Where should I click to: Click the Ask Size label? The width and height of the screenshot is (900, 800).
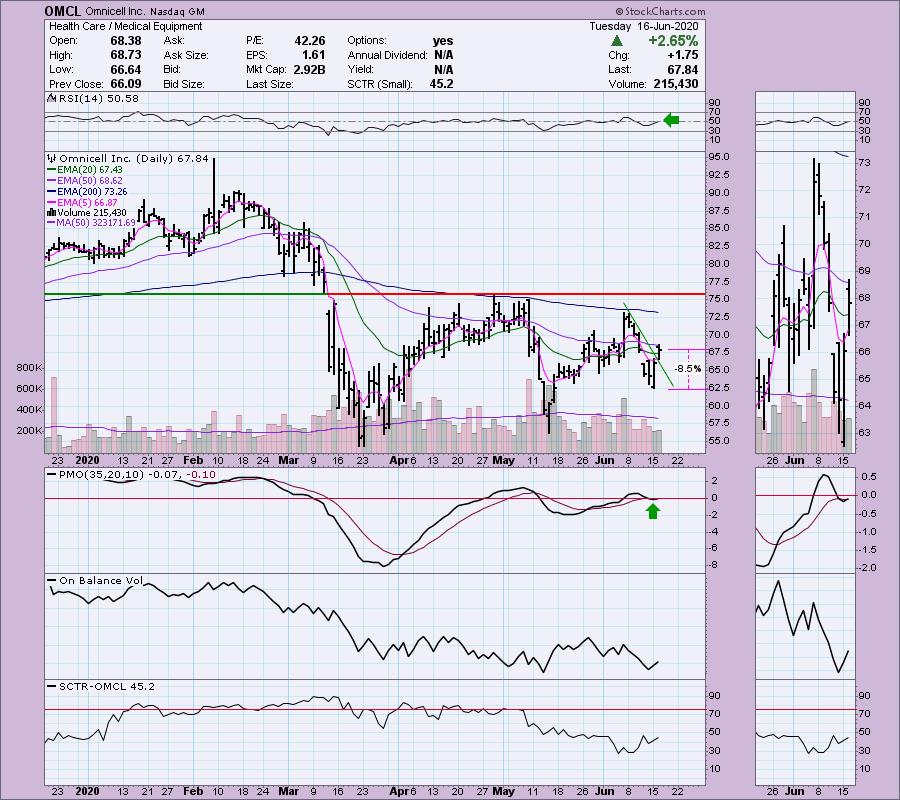[x=186, y=55]
